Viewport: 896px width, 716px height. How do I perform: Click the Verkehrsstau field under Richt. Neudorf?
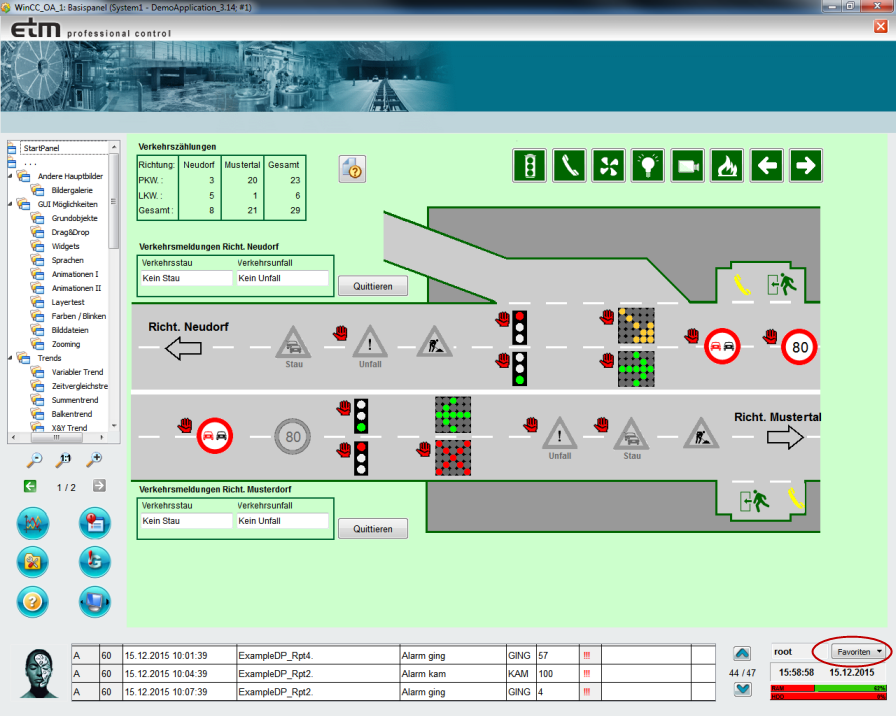click(x=185, y=278)
